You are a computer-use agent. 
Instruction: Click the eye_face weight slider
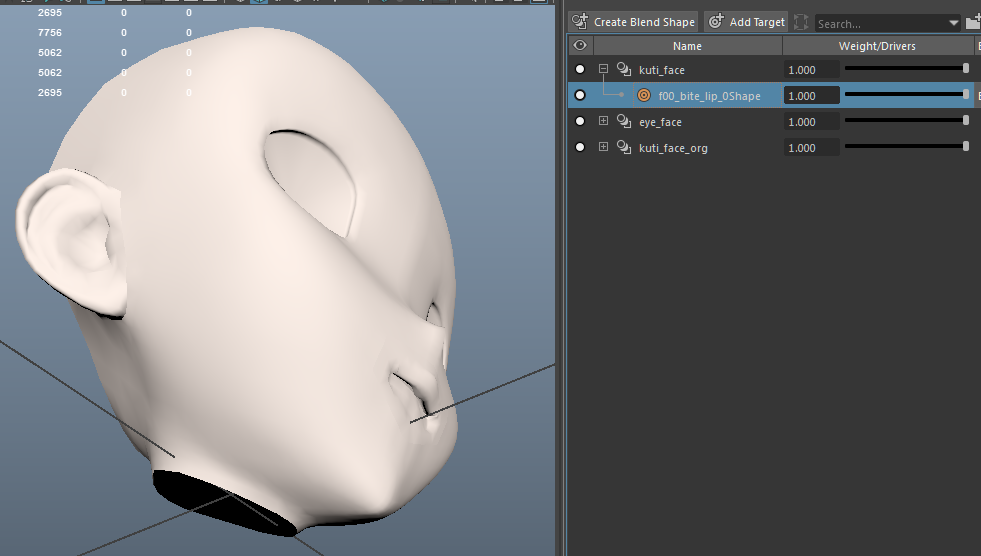point(907,120)
